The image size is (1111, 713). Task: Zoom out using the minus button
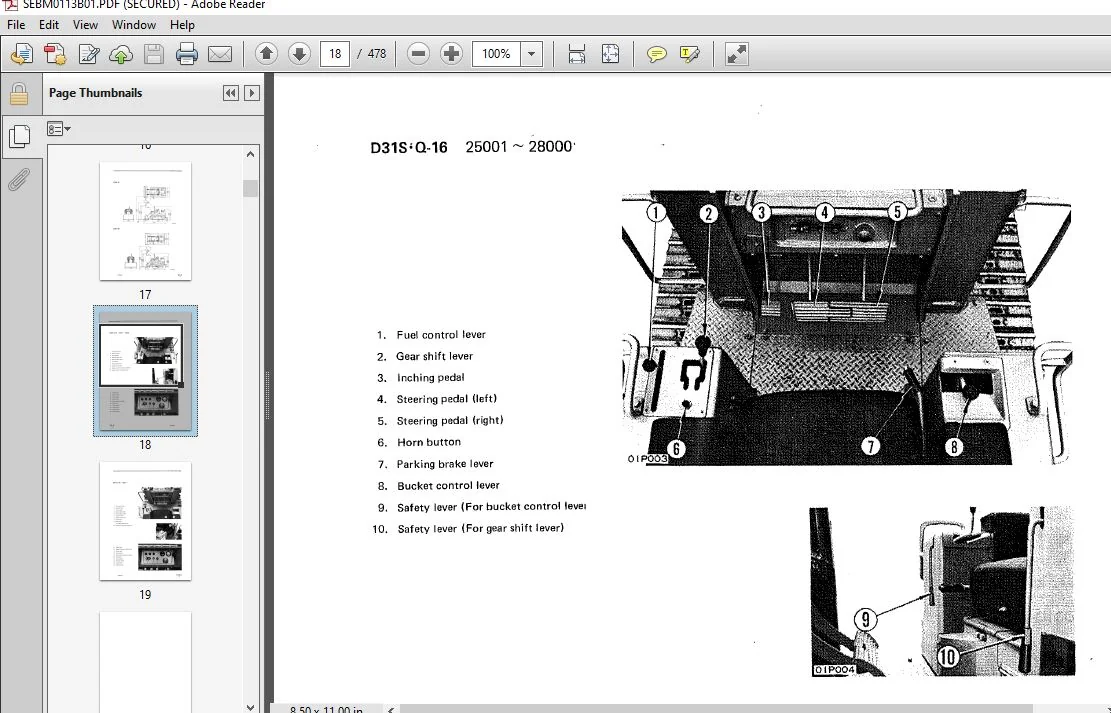point(418,54)
